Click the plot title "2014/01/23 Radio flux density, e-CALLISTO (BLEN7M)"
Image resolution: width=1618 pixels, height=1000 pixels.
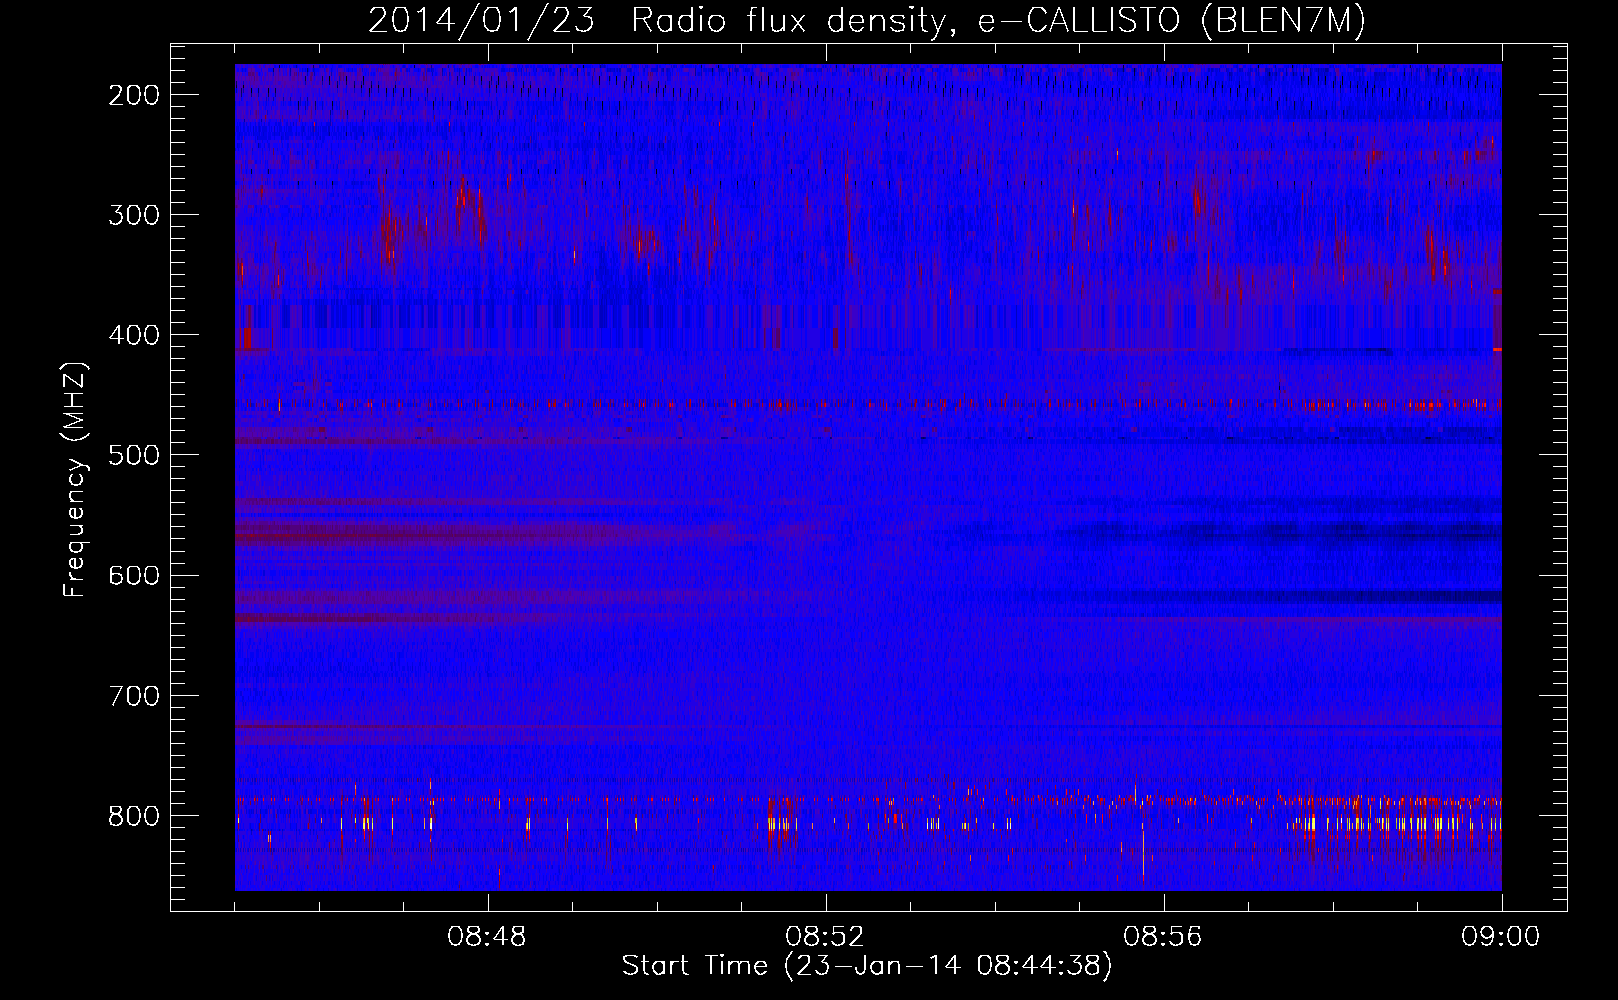click(866, 21)
